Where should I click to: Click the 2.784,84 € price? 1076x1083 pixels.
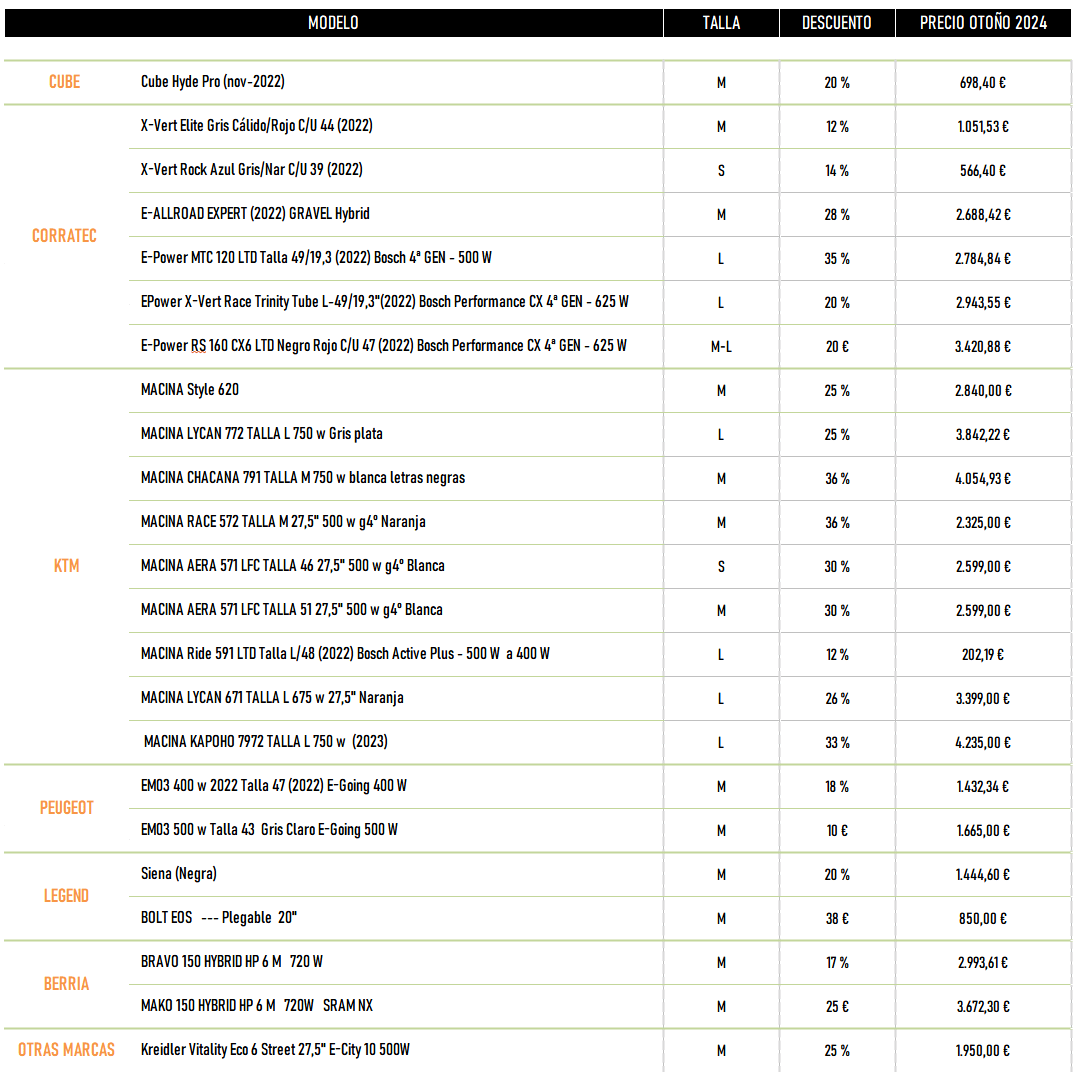click(x=983, y=259)
